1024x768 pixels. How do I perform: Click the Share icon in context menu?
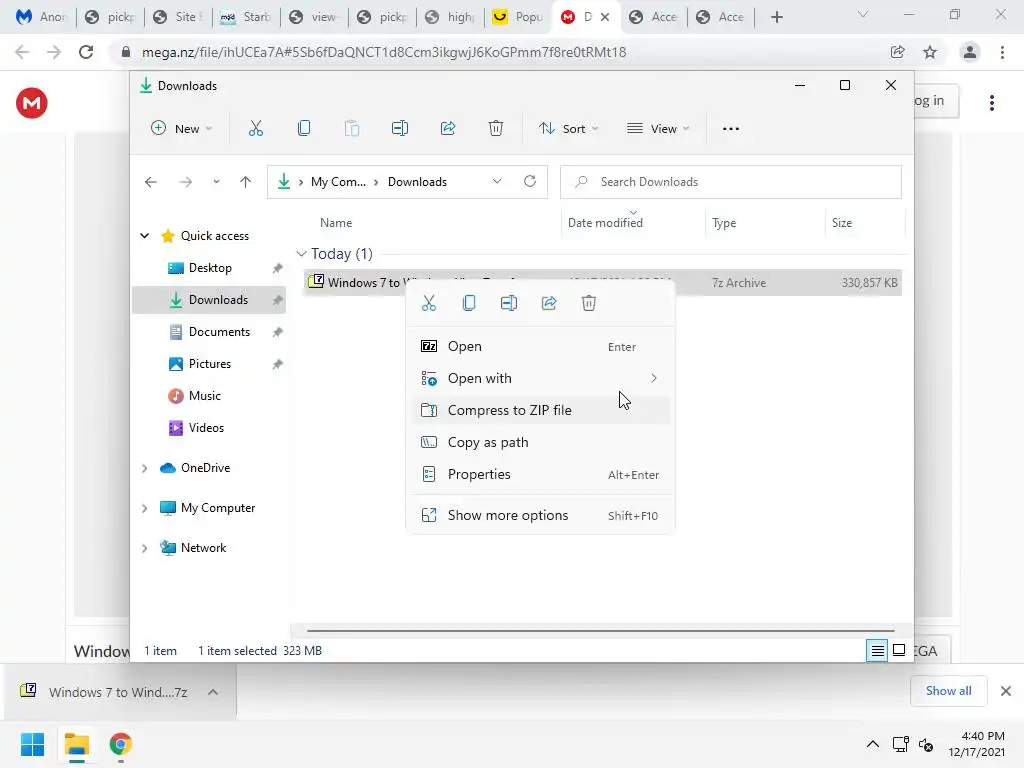pos(549,303)
